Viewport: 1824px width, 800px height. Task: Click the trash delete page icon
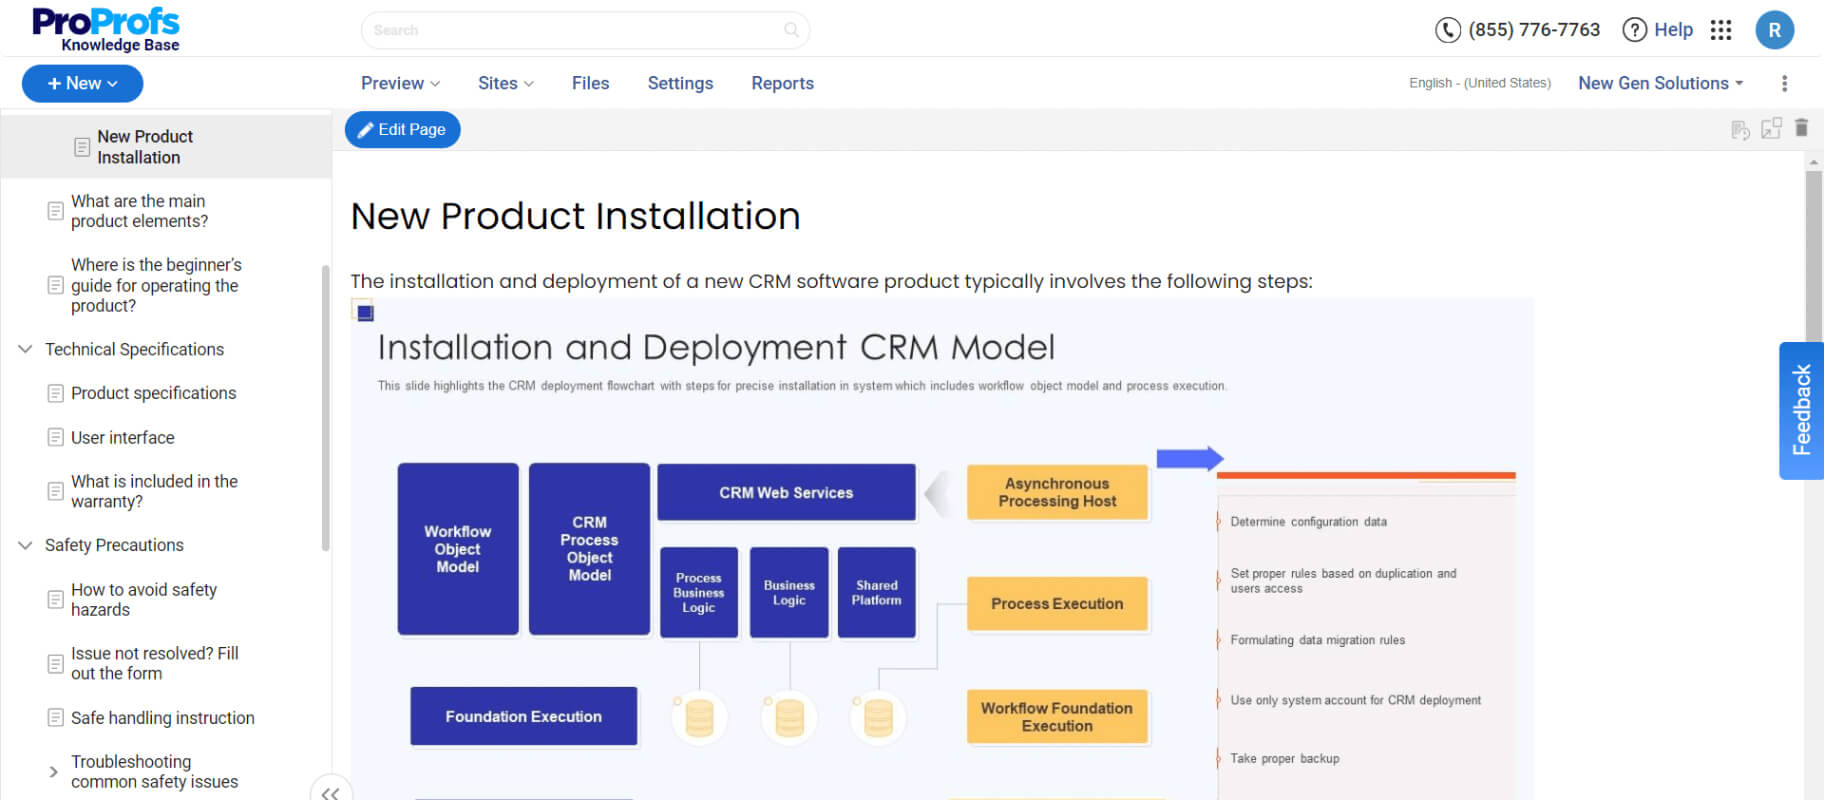[1801, 128]
